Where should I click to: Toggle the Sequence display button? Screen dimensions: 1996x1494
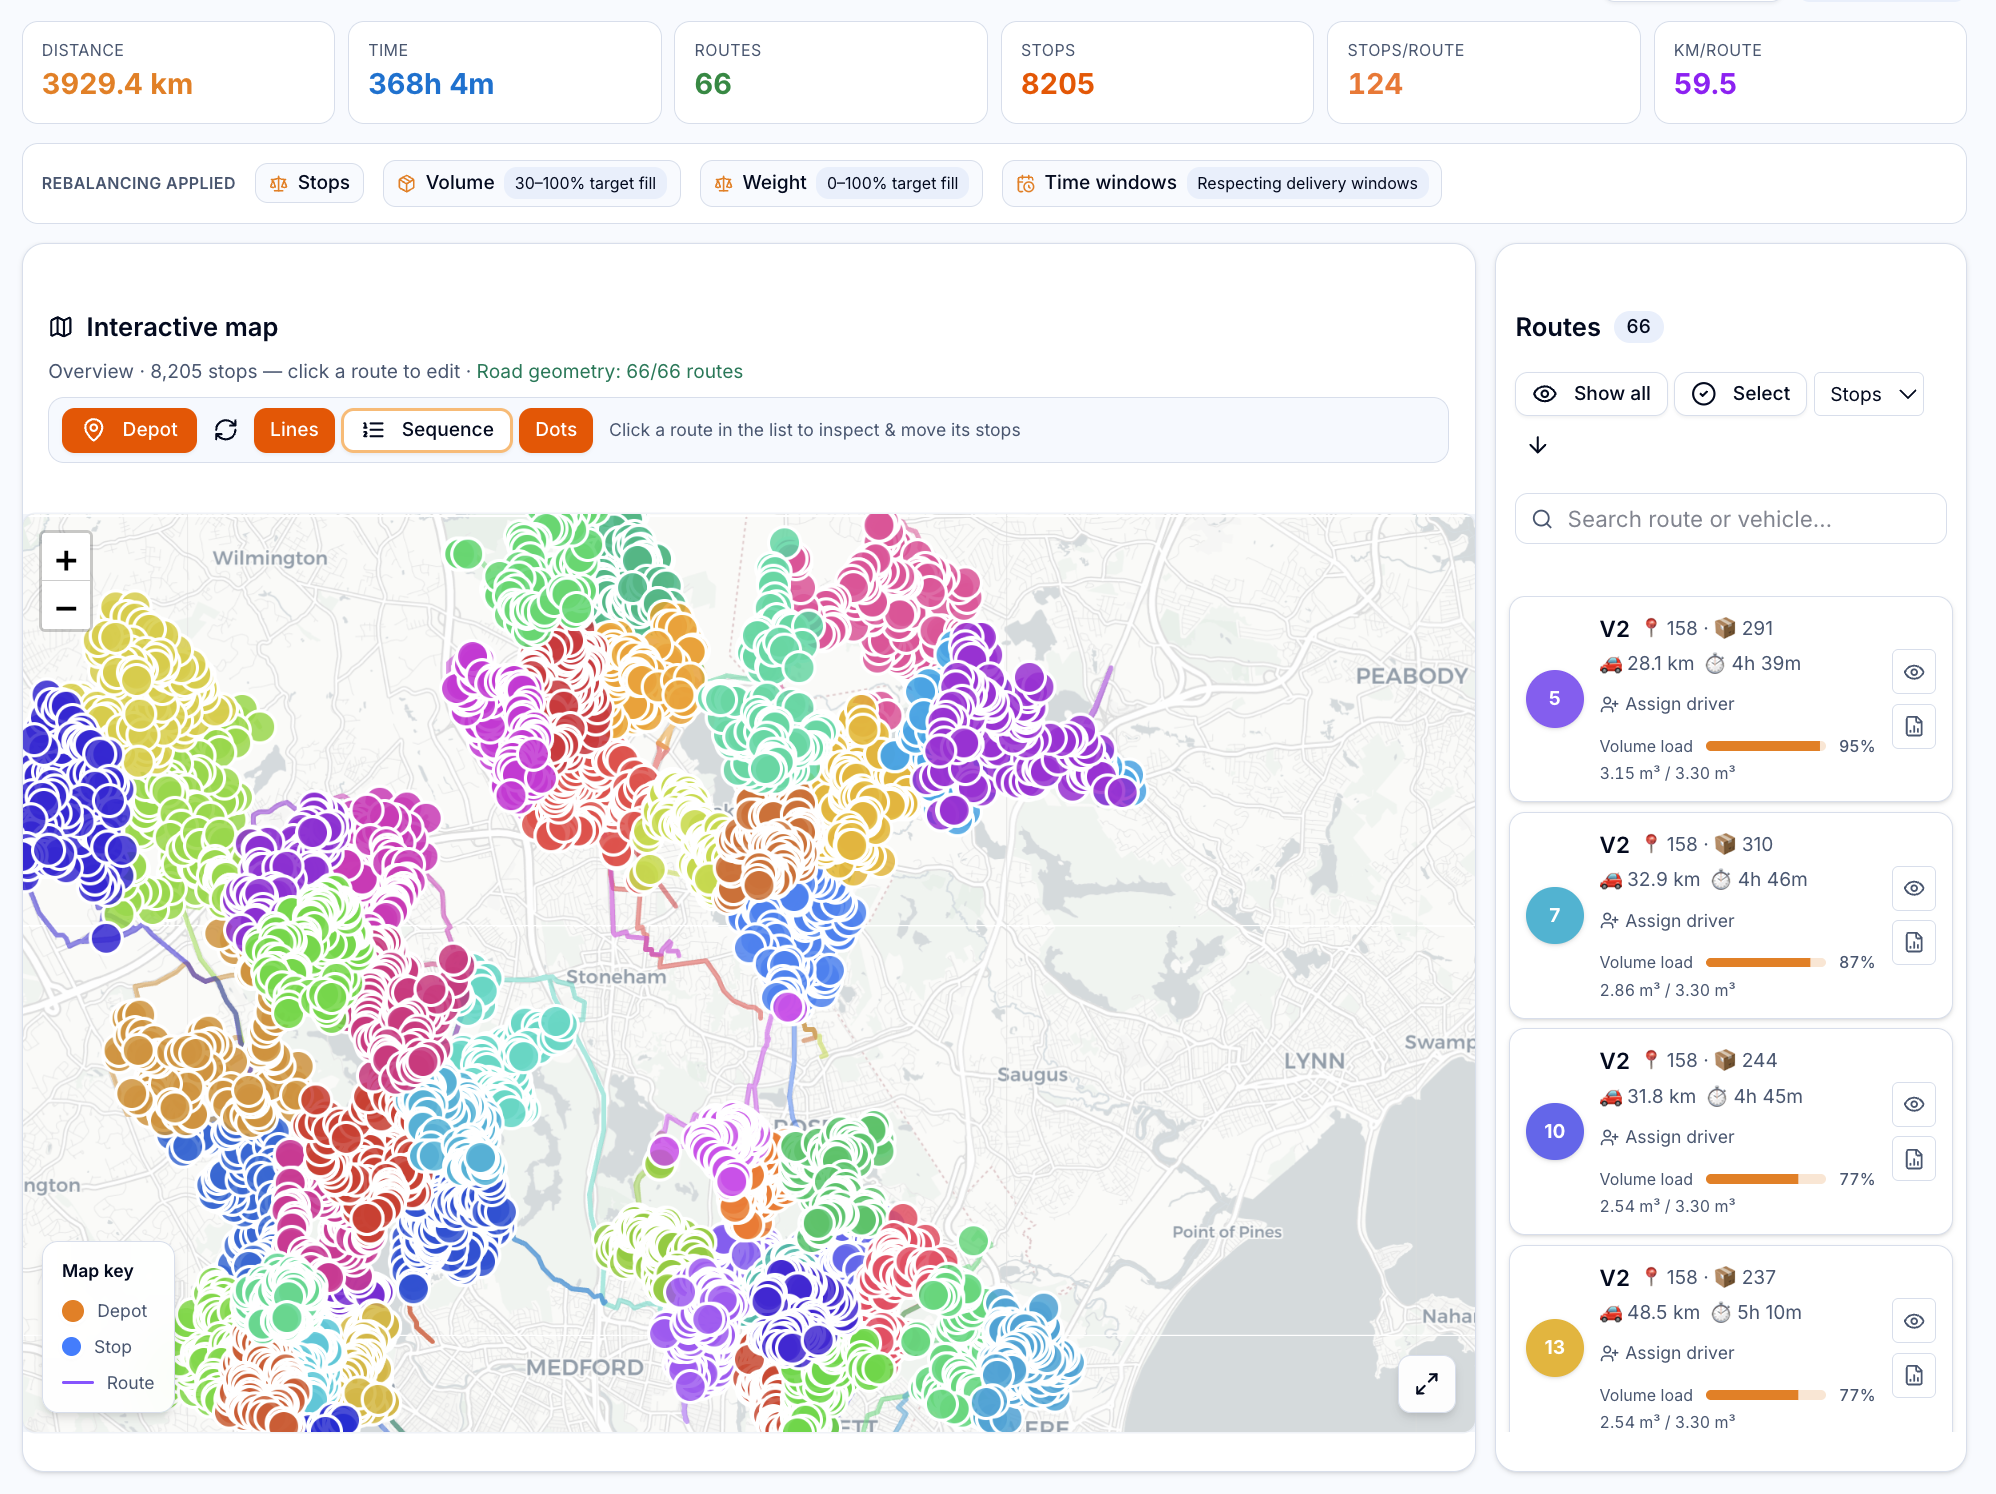(x=427, y=430)
